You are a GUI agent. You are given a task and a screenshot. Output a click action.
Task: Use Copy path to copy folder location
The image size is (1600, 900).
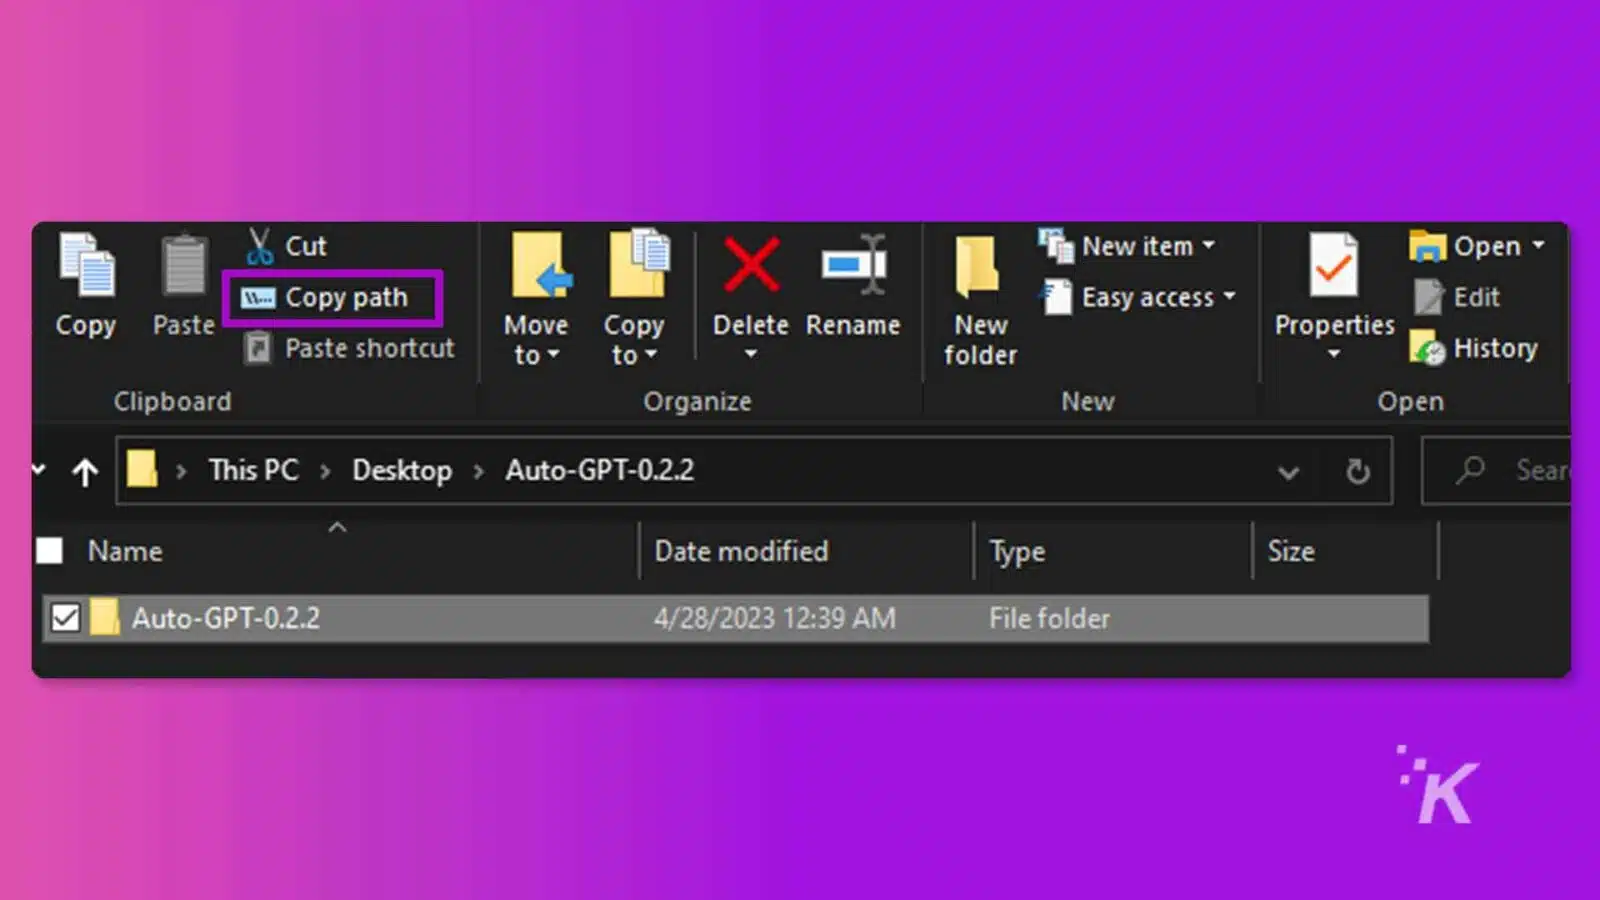[332, 297]
